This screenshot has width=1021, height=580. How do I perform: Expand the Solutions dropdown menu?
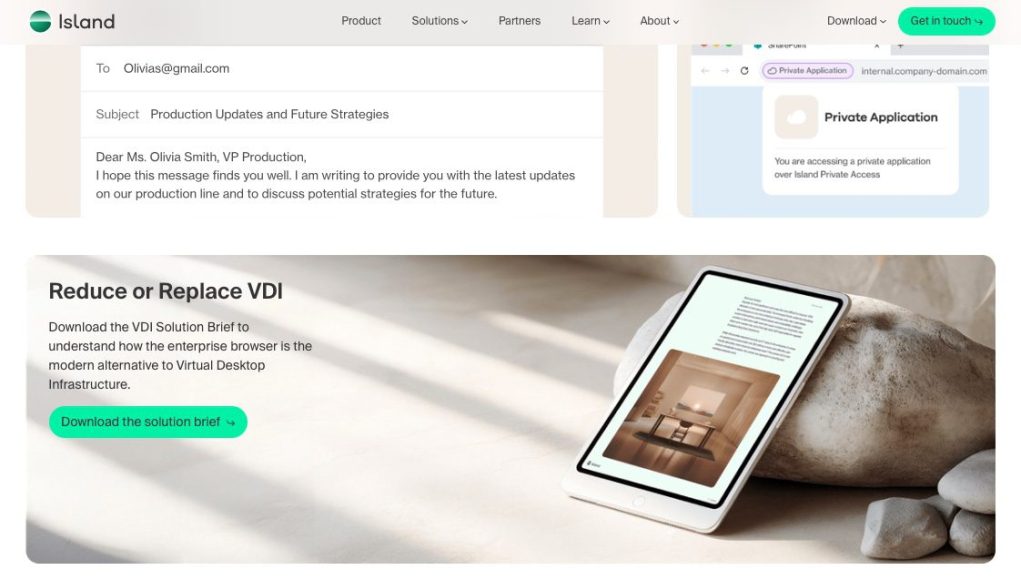(x=440, y=21)
